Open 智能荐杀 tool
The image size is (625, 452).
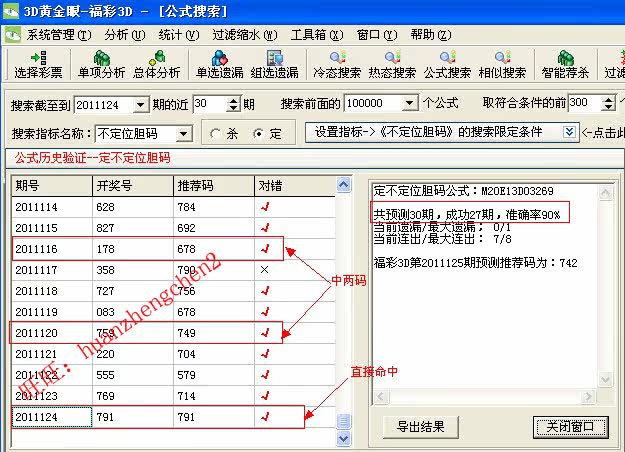(x=565, y=65)
